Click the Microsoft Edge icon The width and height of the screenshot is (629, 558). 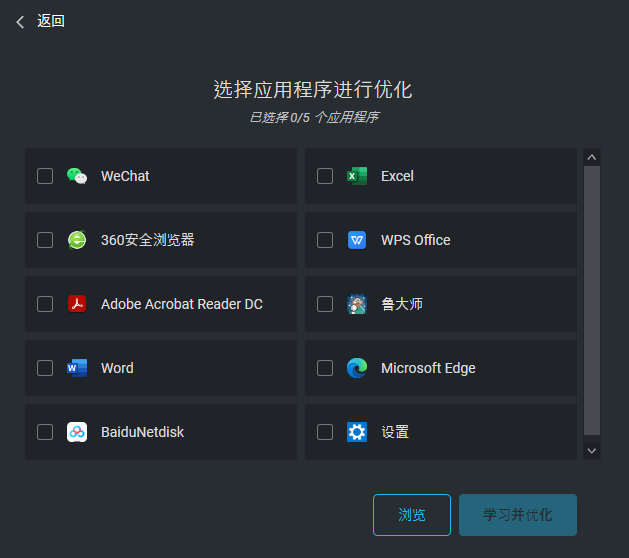click(357, 368)
